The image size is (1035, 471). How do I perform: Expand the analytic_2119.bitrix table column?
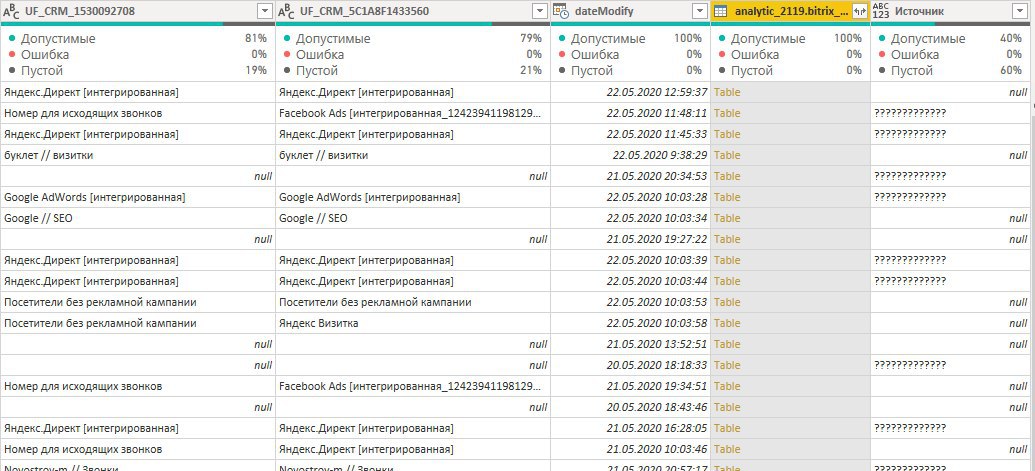click(x=859, y=11)
